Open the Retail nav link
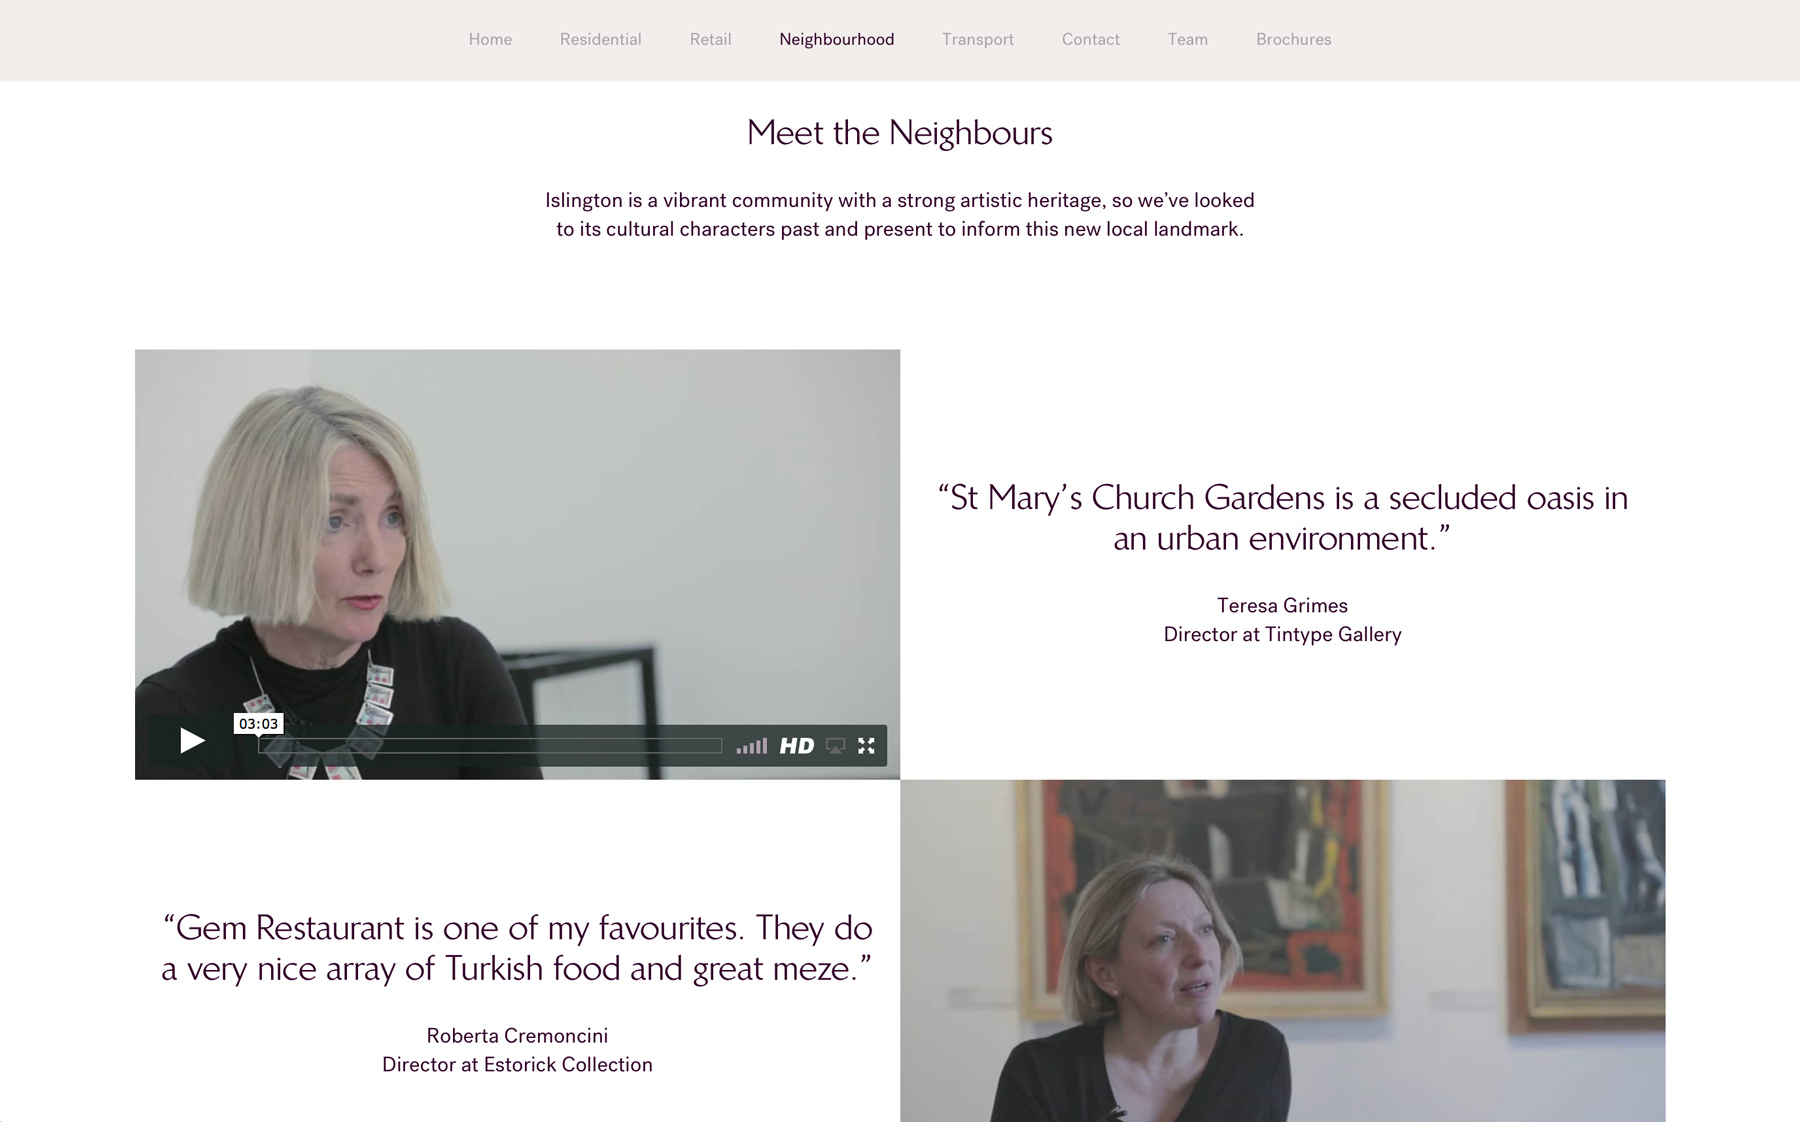The width and height of the screenshot is (1800, 1122). [x=711, y=39]
